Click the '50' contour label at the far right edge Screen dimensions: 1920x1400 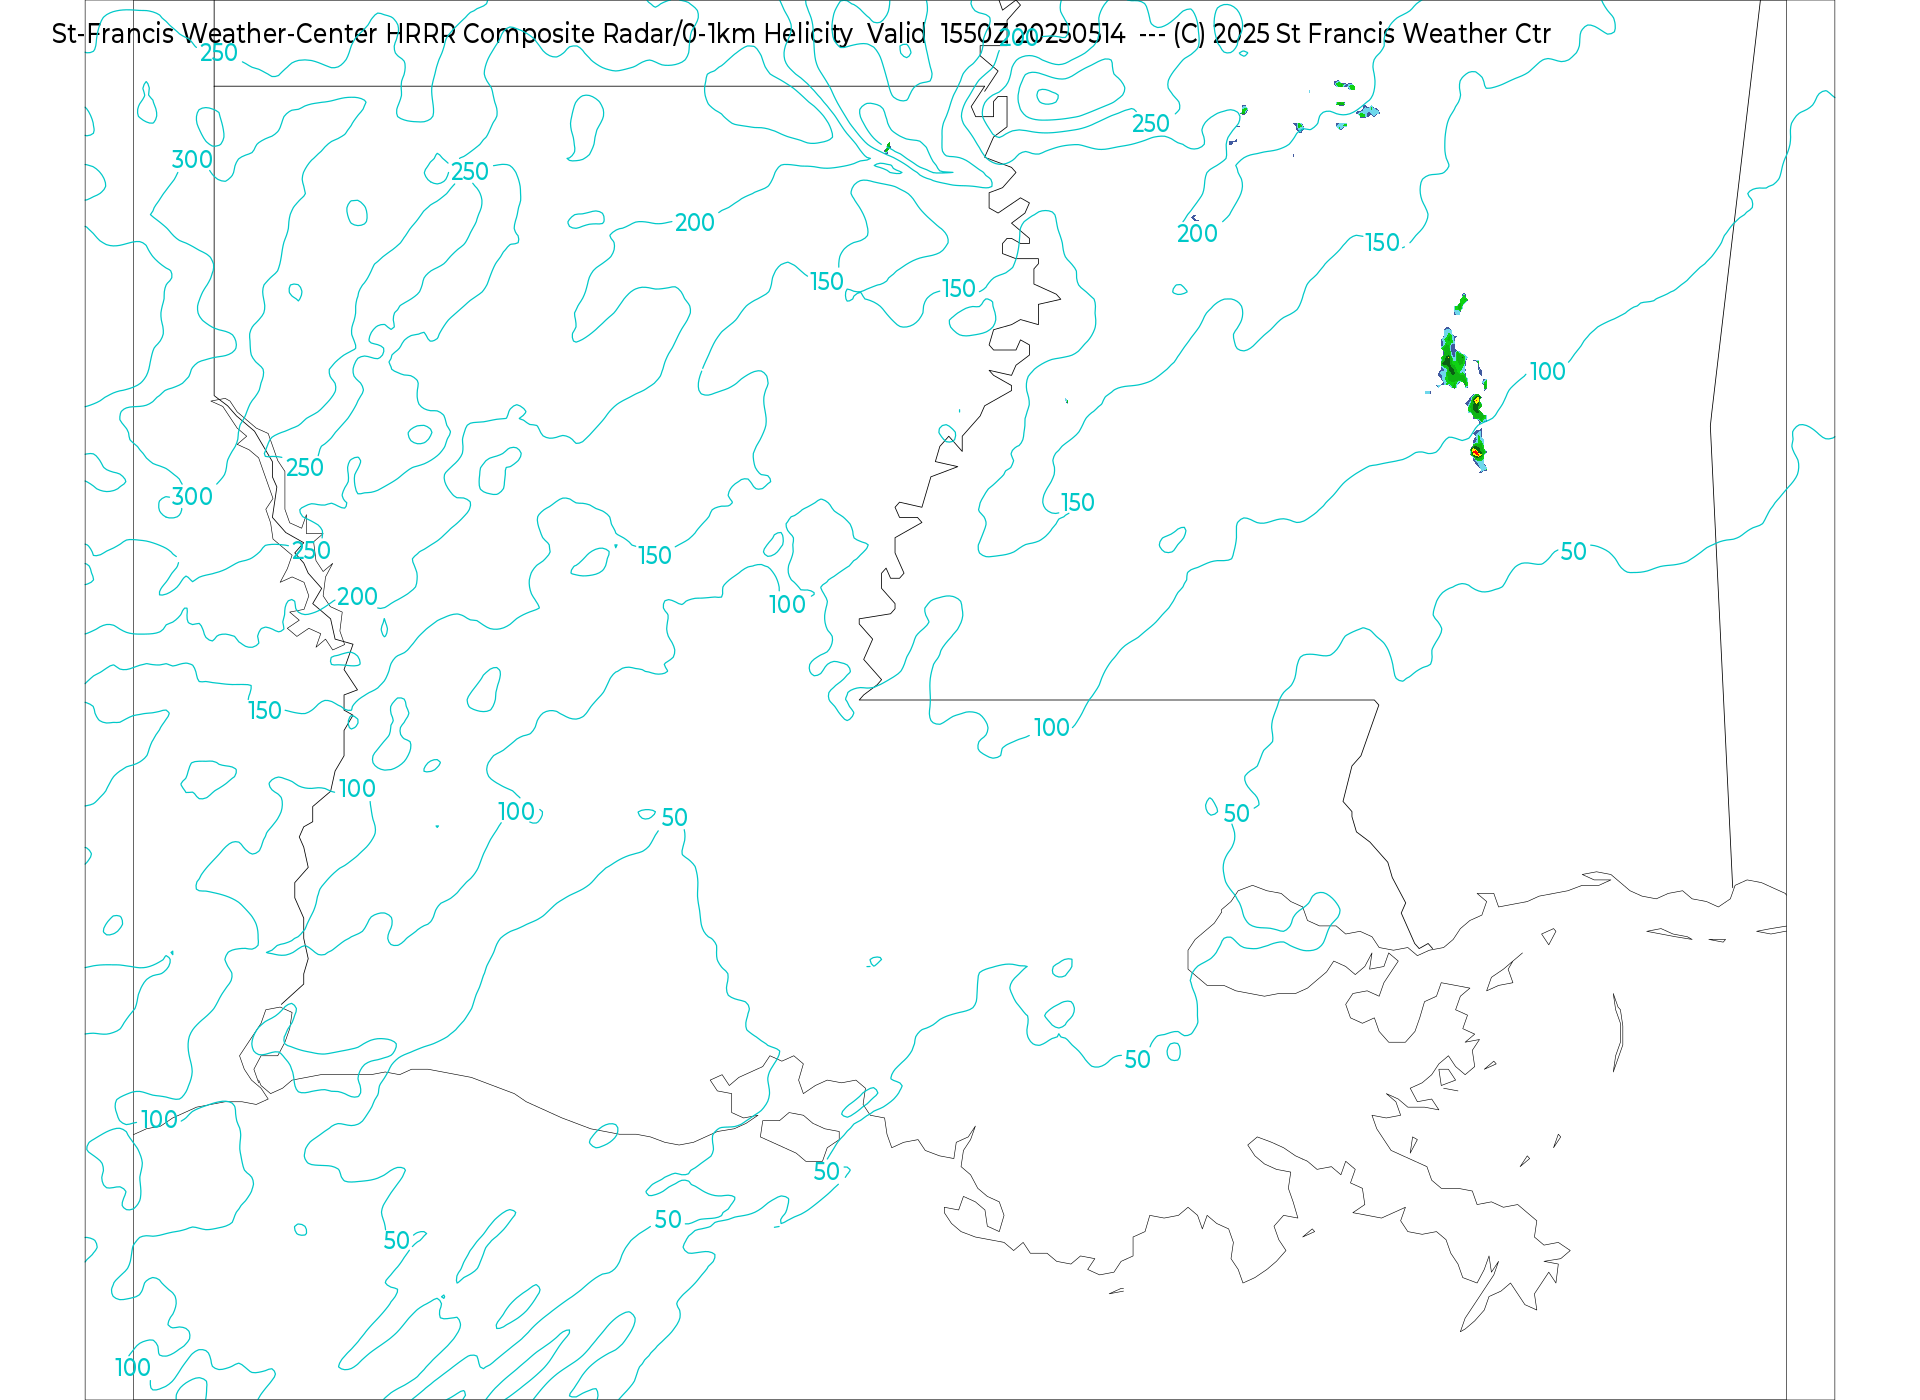pos(1573,552)
